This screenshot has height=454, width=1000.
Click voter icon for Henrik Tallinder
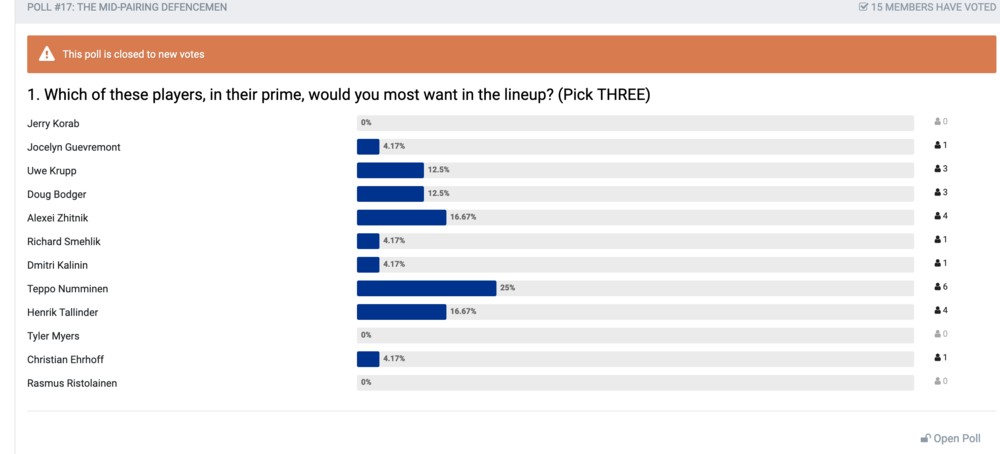(x=938, y=311)
